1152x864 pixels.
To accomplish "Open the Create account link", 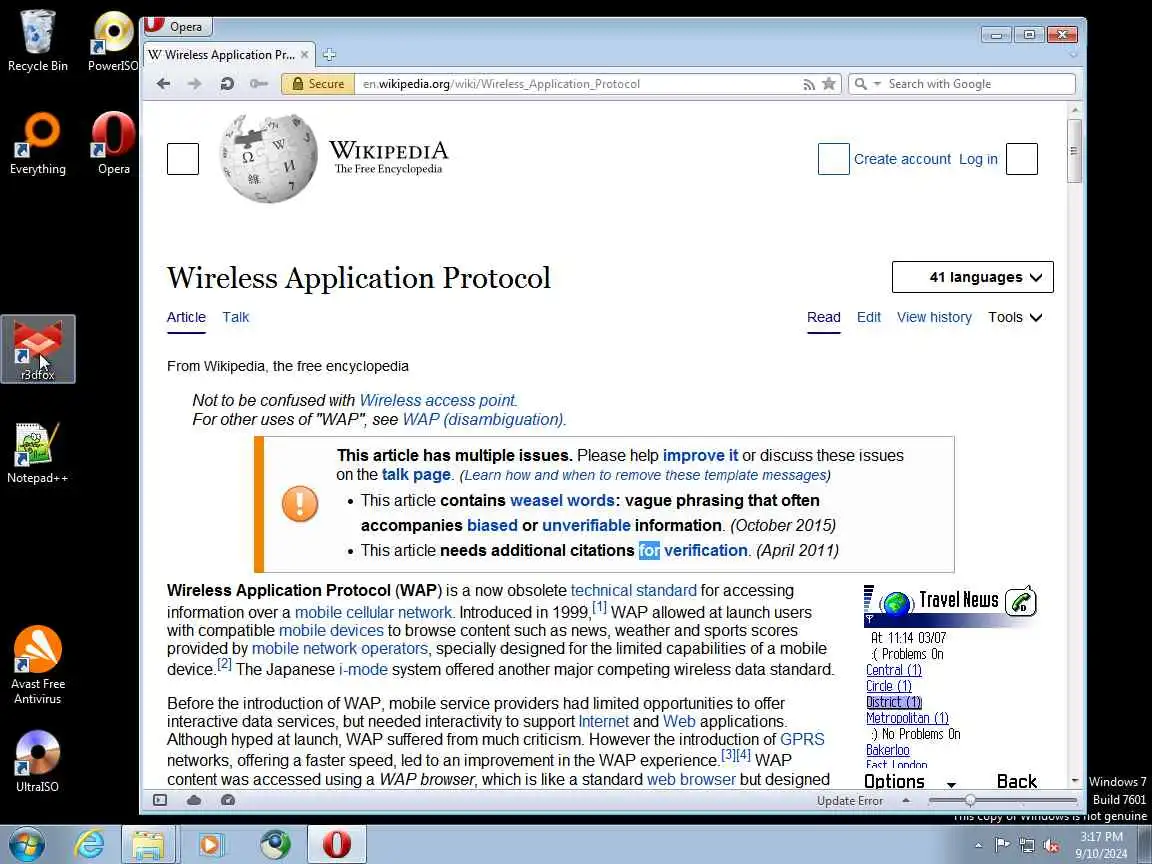I will pos(902,159).
